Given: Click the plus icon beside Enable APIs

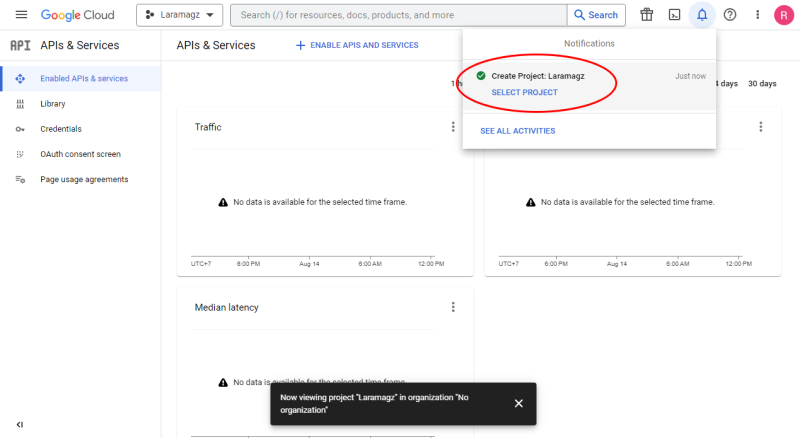Looking at the screenshot, I should (301, 45).
